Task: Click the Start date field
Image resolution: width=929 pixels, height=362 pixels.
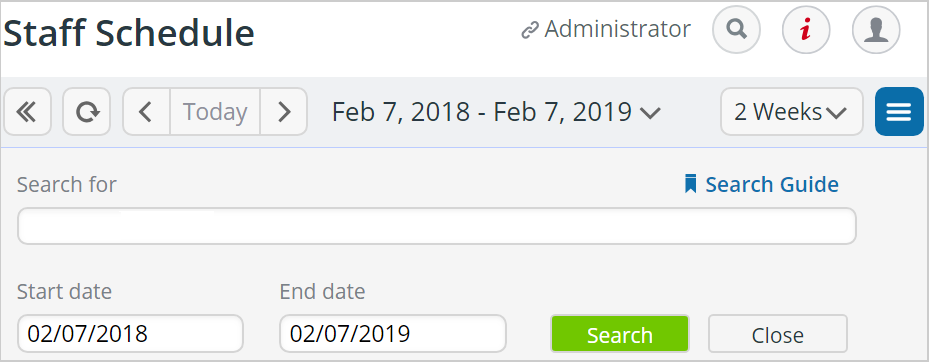Action: (130, 334)
